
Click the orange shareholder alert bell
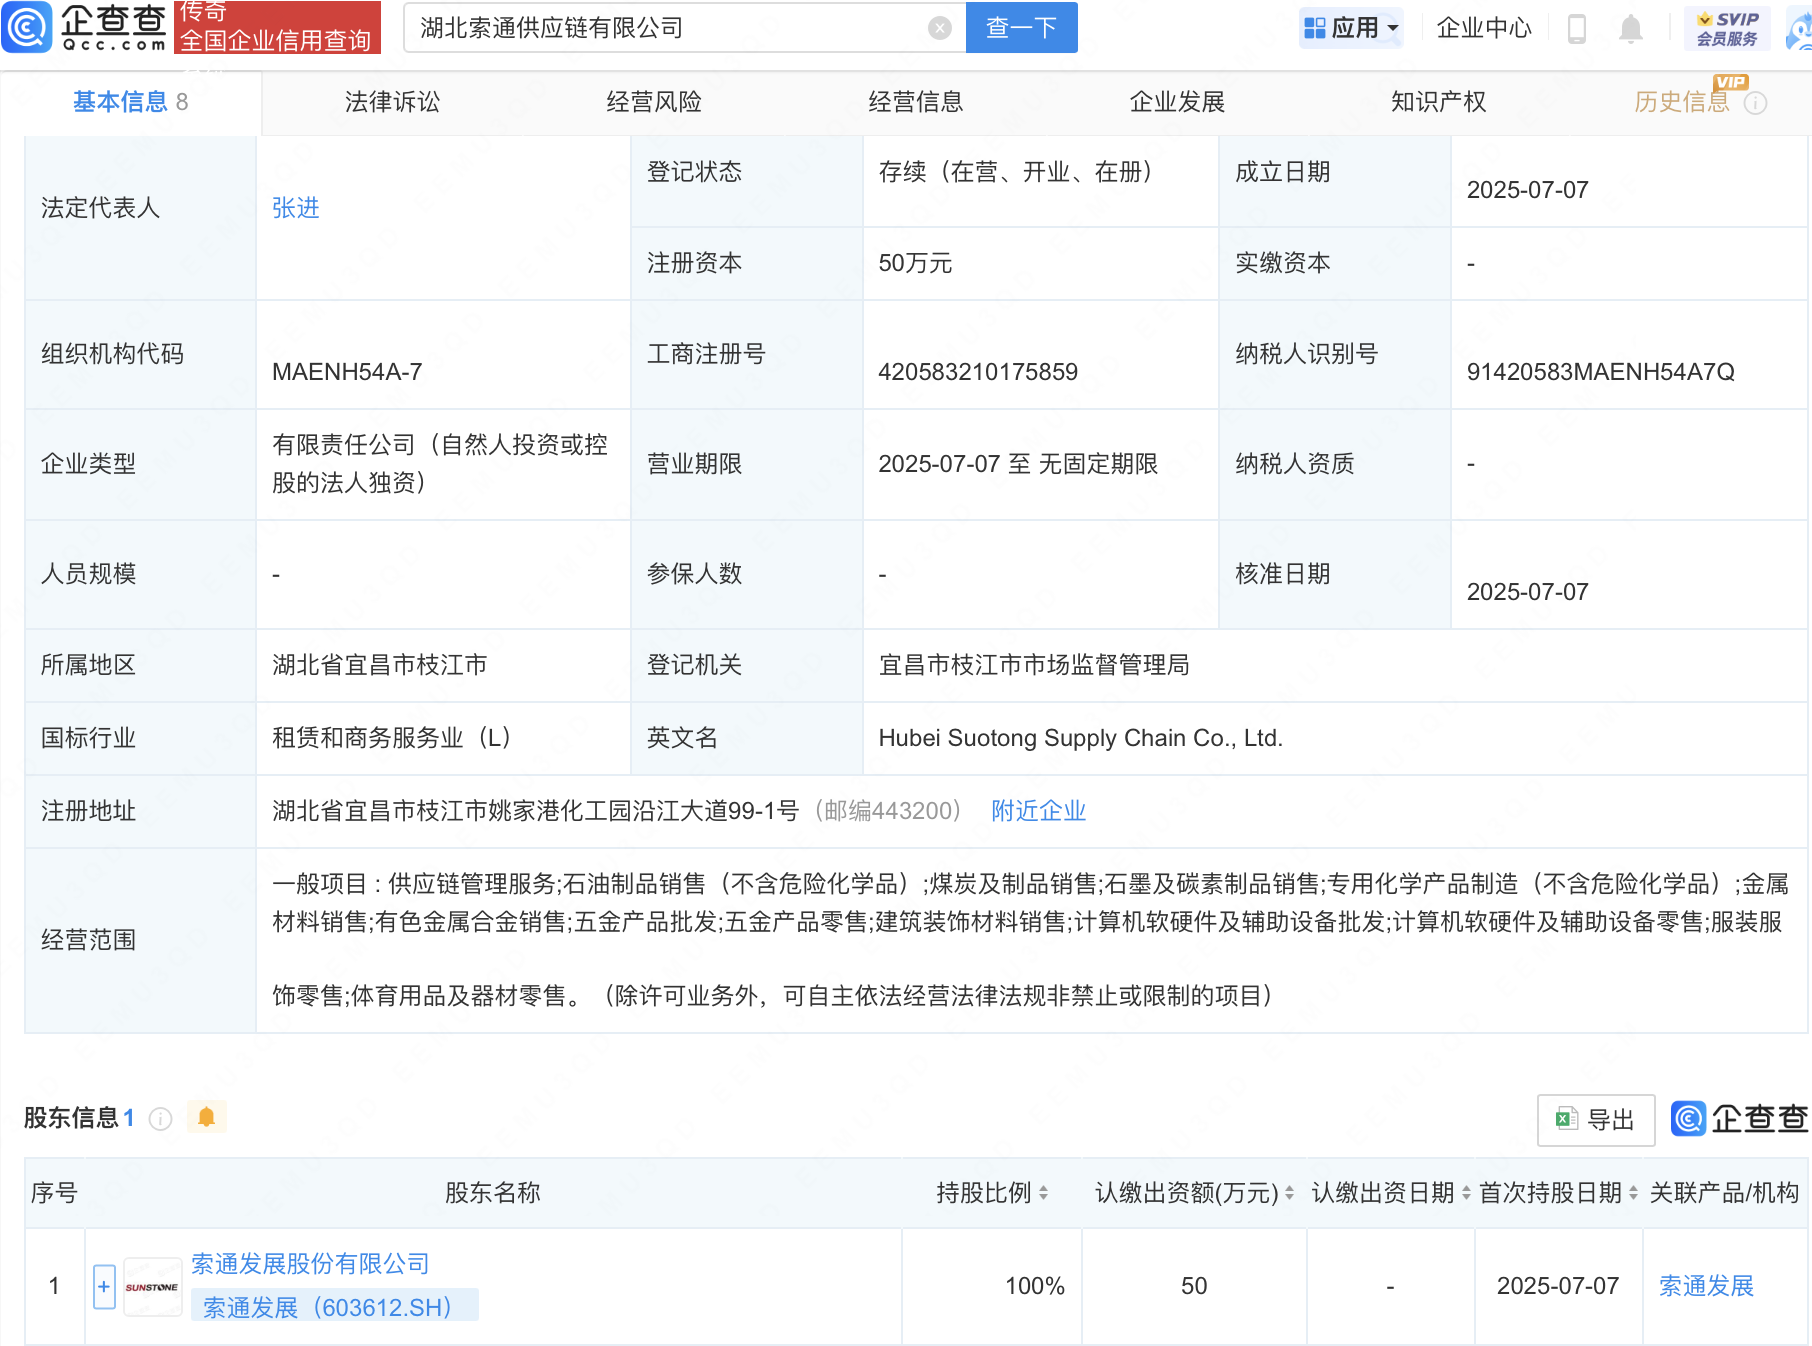[x=207, y=1117]
